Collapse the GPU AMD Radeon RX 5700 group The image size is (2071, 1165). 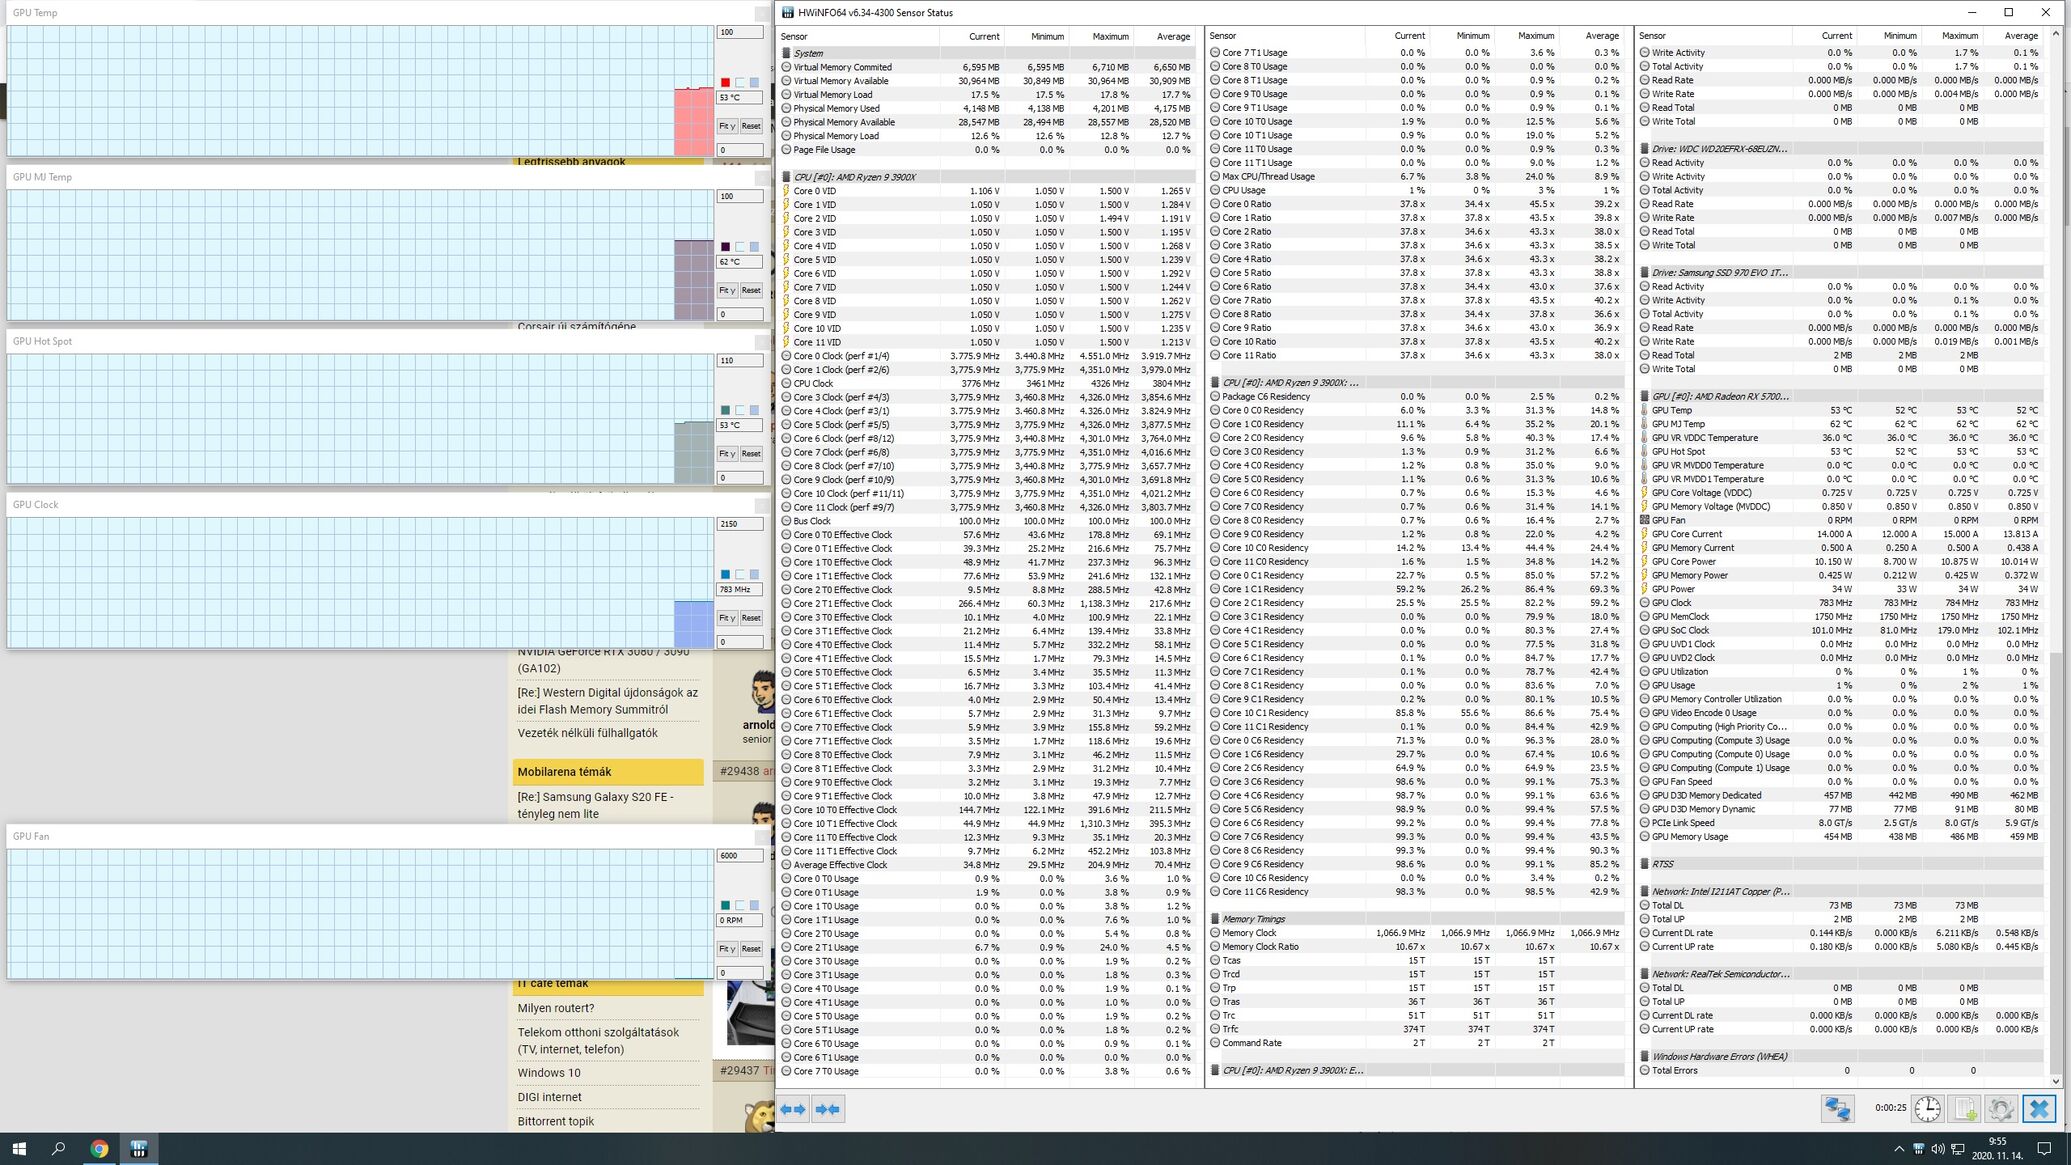coord(1719,396)
